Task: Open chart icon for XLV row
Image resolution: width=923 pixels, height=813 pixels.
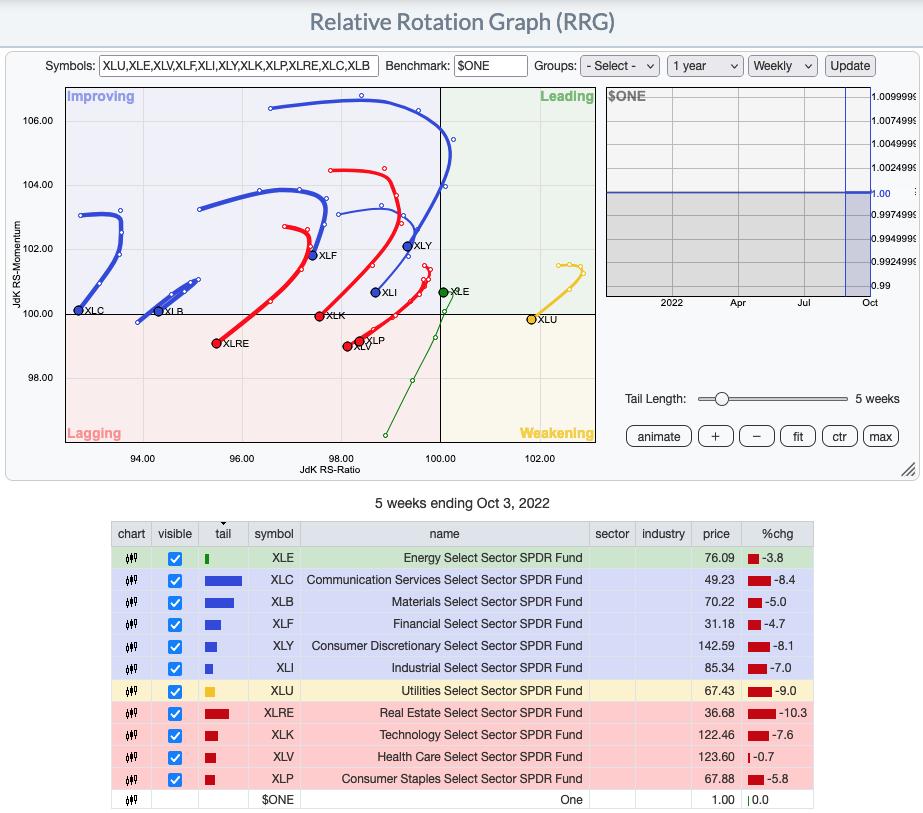Action: pyautogui.click(x=131, y=757)
